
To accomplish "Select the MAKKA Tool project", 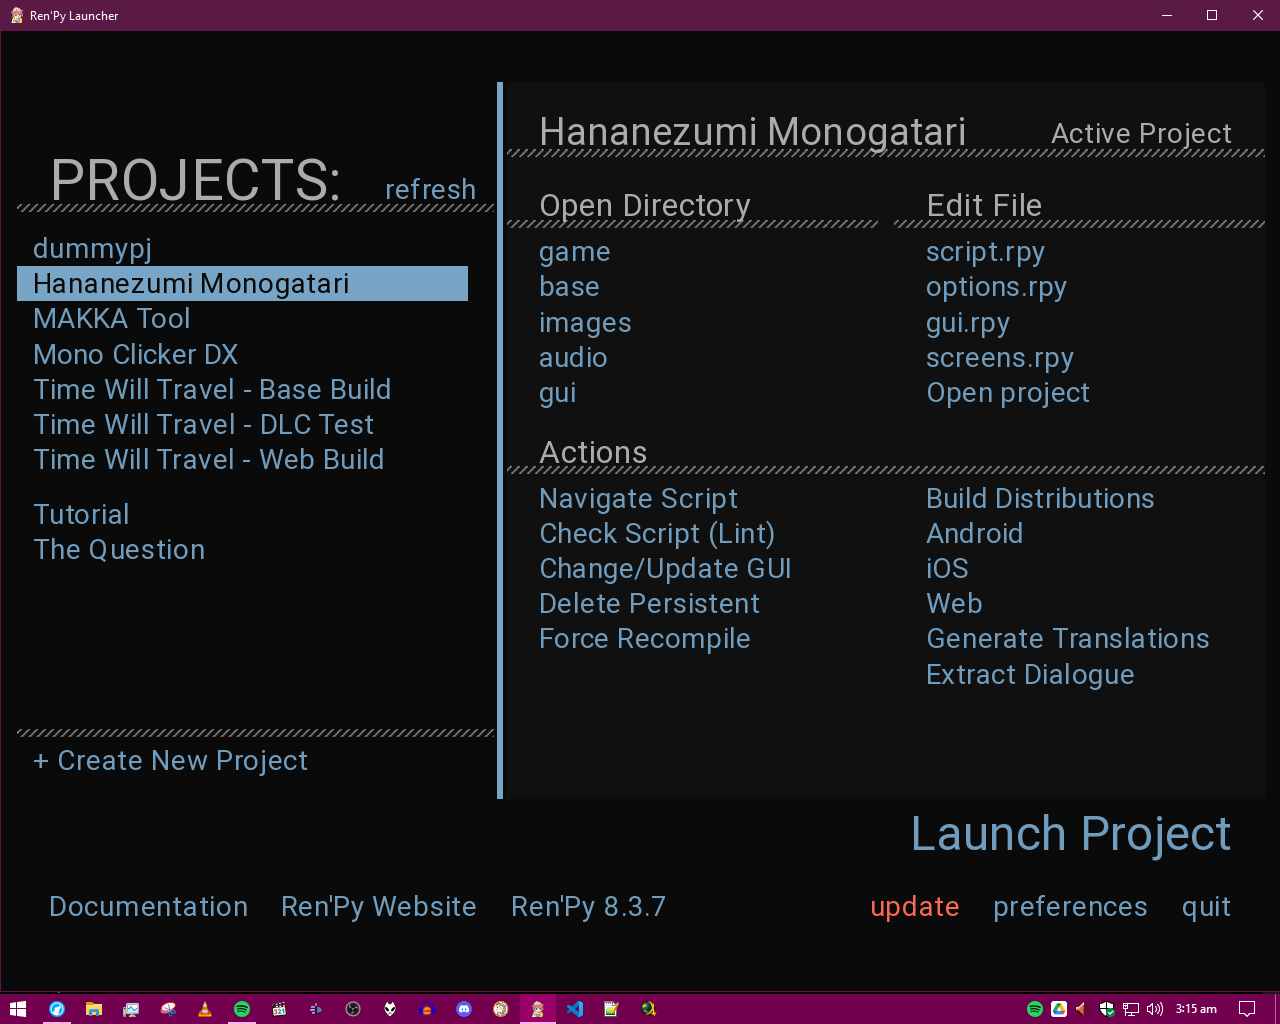I will pos(111,319).
